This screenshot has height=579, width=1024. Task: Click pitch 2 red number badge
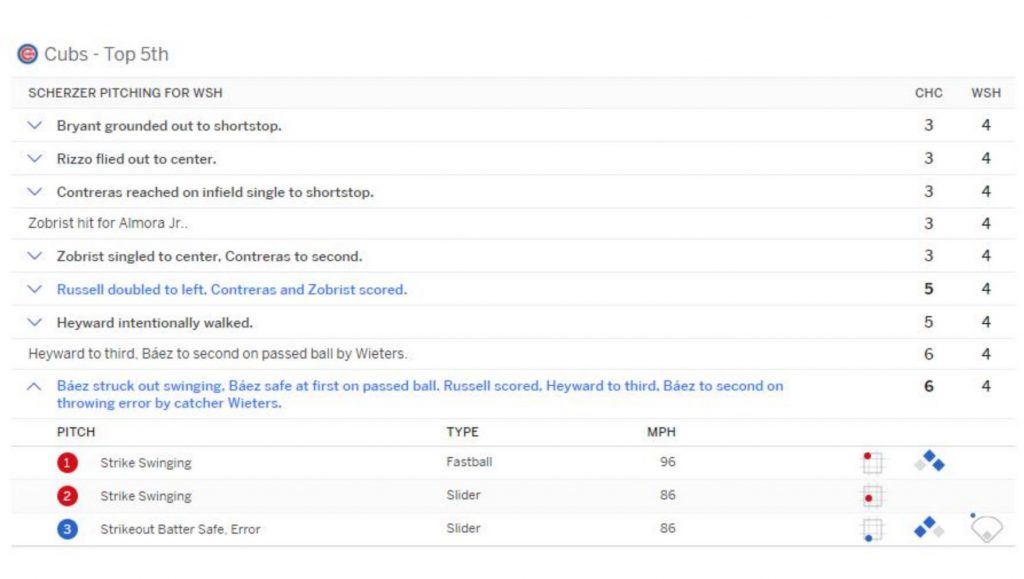pos(67,496)
